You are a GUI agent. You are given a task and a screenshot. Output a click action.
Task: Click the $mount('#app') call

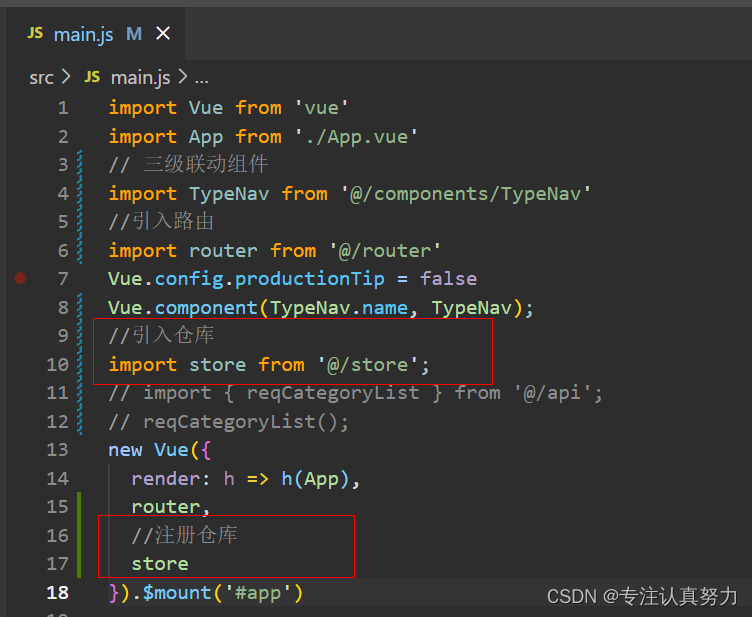click(x=223, y=594)
